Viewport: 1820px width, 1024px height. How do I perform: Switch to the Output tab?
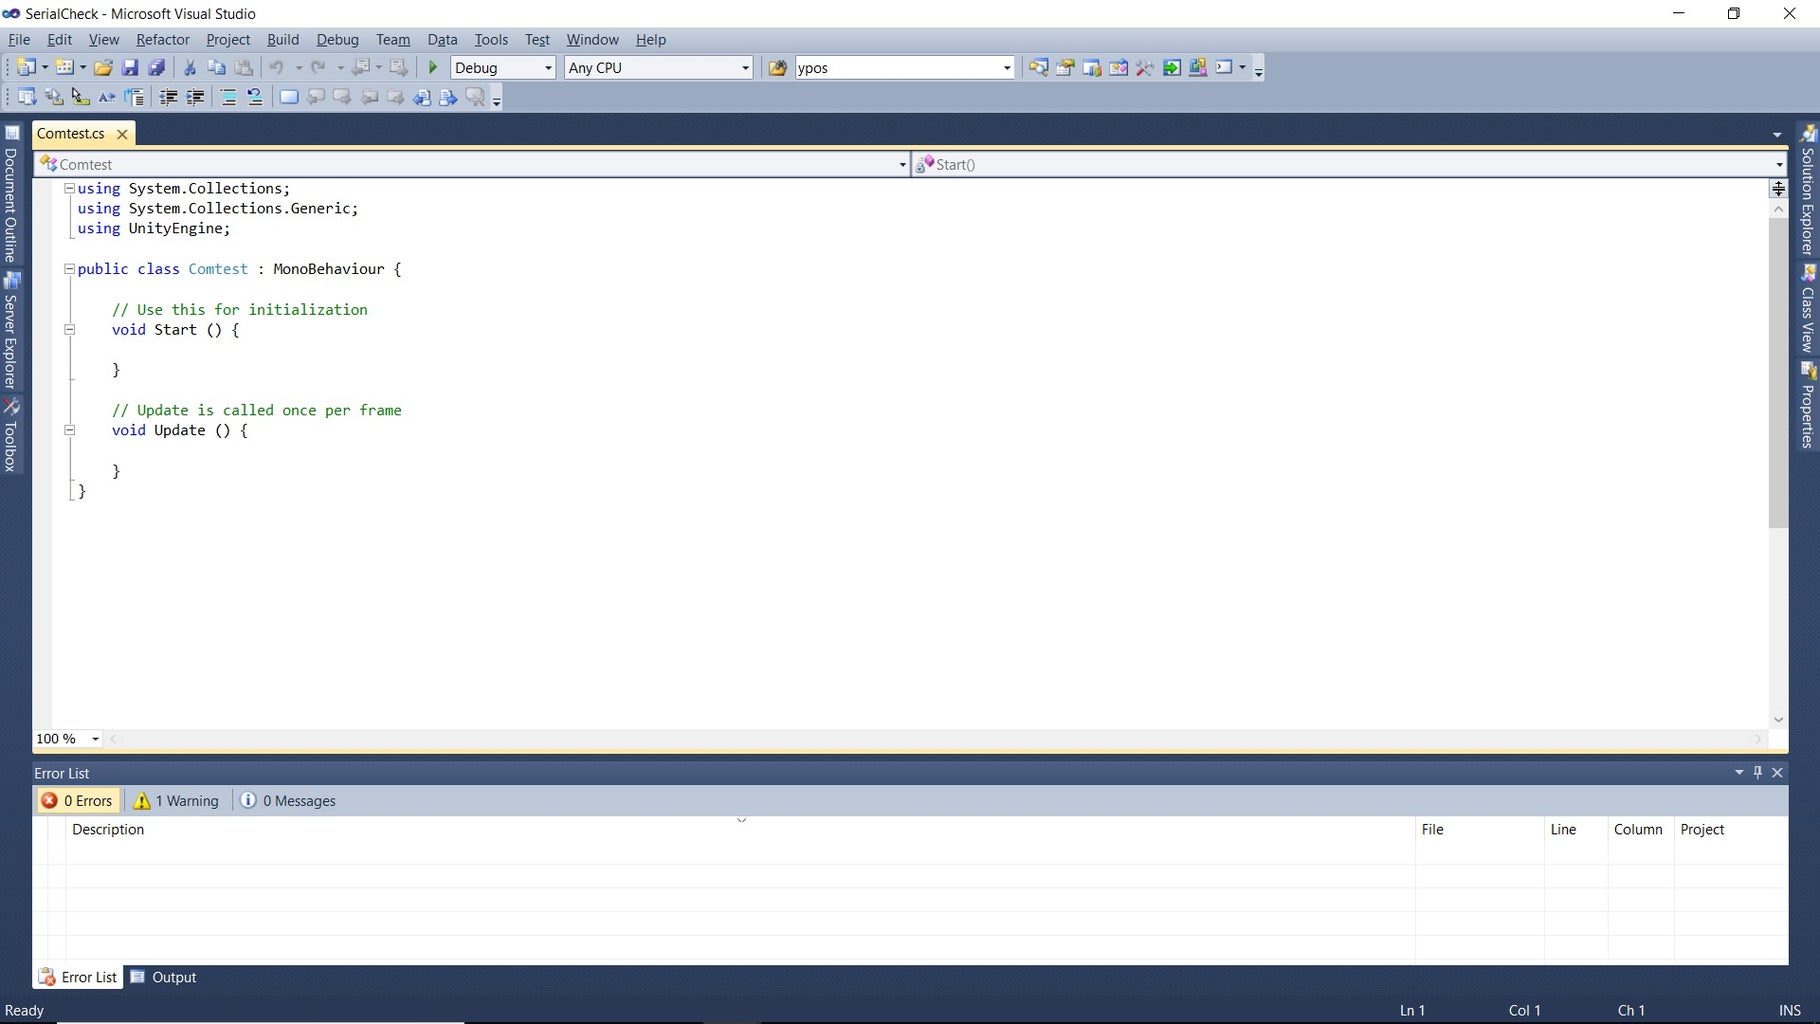(x=164, y=977)
